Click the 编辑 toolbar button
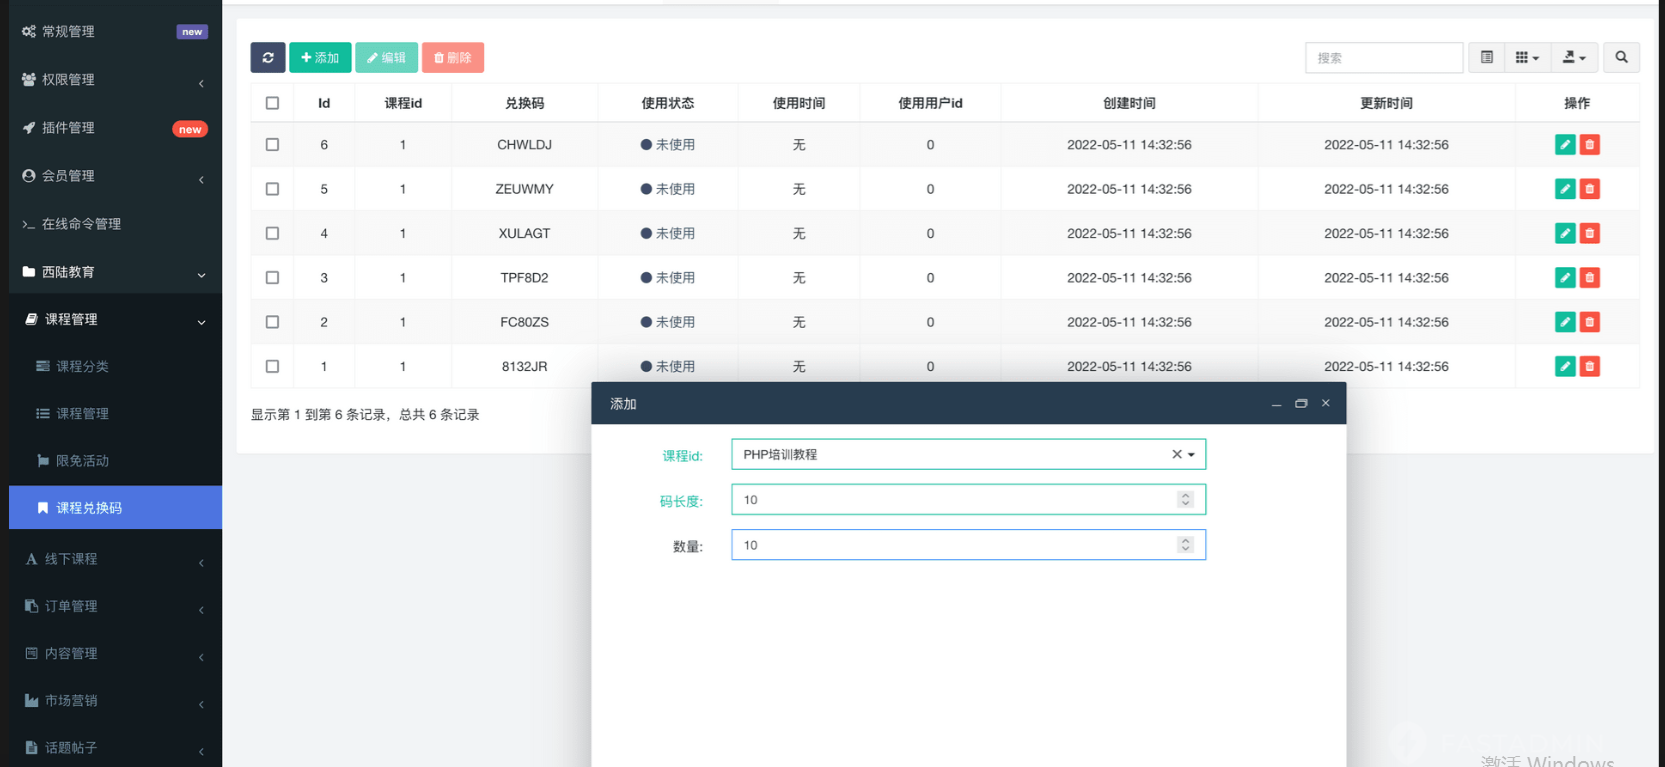 click(x=386, y=58)
